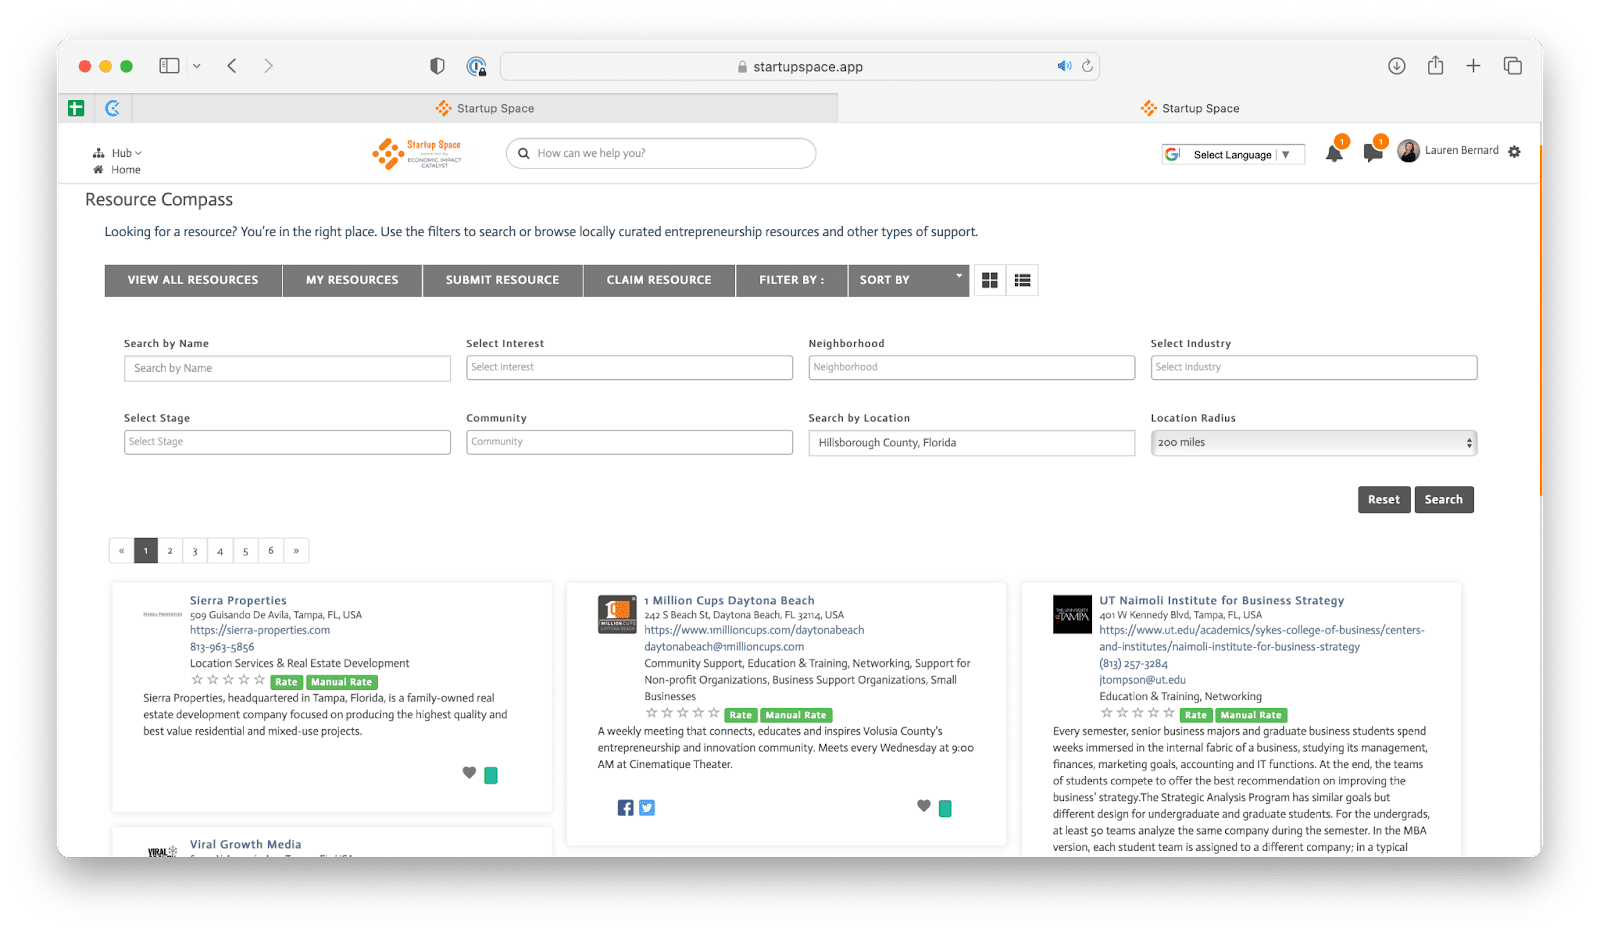Click Manual Rate on UT Naimoli Institute
Viewport: 1600px width, 933px height.
tap(1250, 715)
